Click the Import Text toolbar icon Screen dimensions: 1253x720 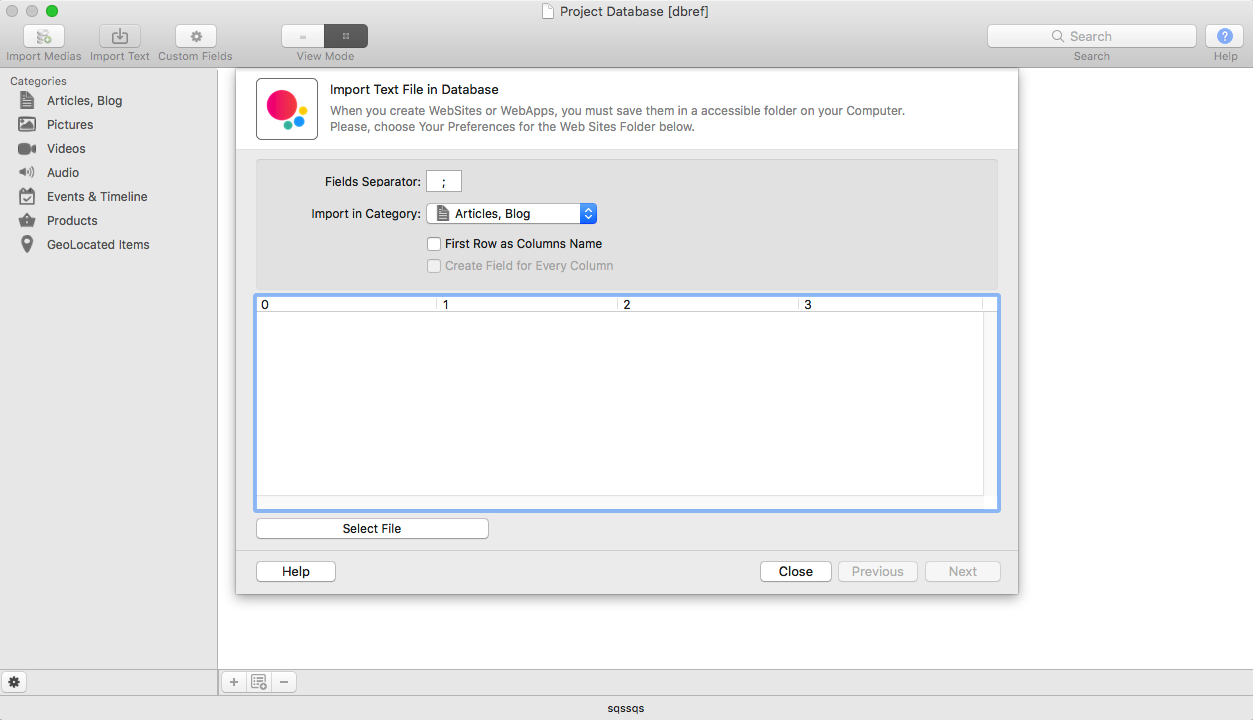point(120,37)
